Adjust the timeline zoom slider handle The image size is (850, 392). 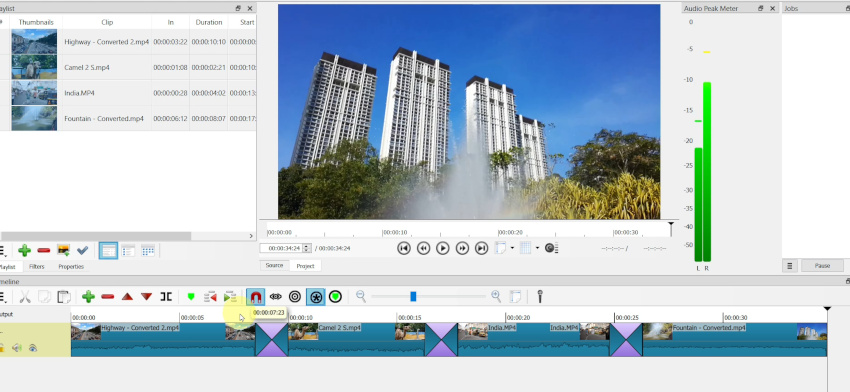tap(413, 296)
